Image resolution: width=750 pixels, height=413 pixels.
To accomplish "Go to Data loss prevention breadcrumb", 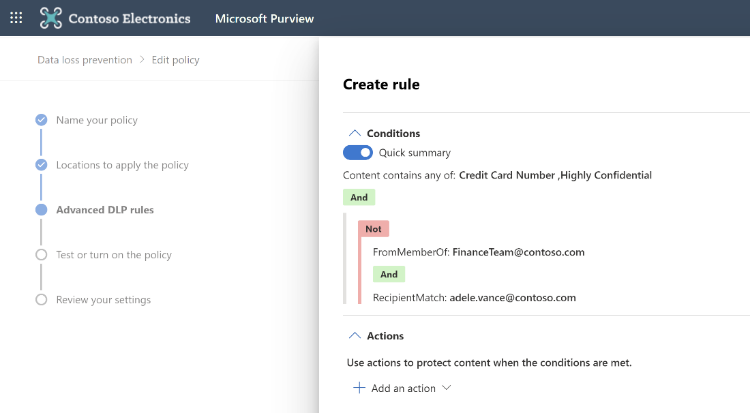I will coord(84,60).
